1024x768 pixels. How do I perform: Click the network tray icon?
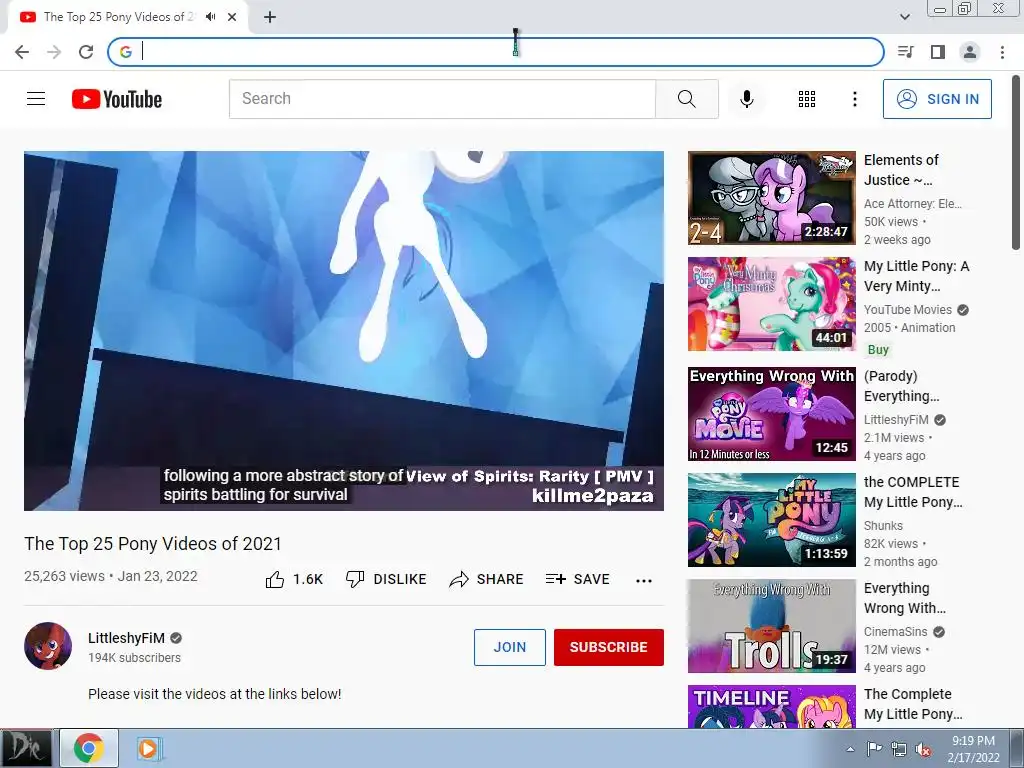coord(899,749)
